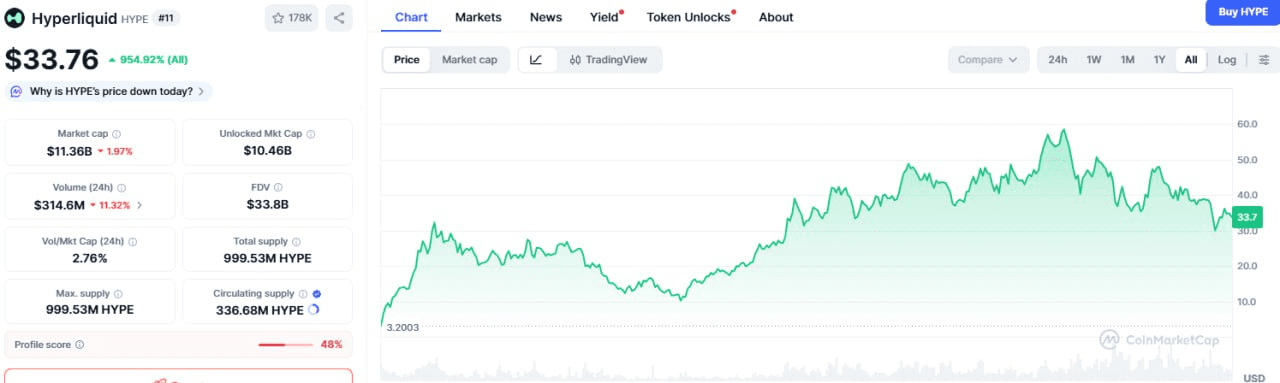1280x383 pixels.
Task: Click the $314.6M volume value
Action: point(59,205)
